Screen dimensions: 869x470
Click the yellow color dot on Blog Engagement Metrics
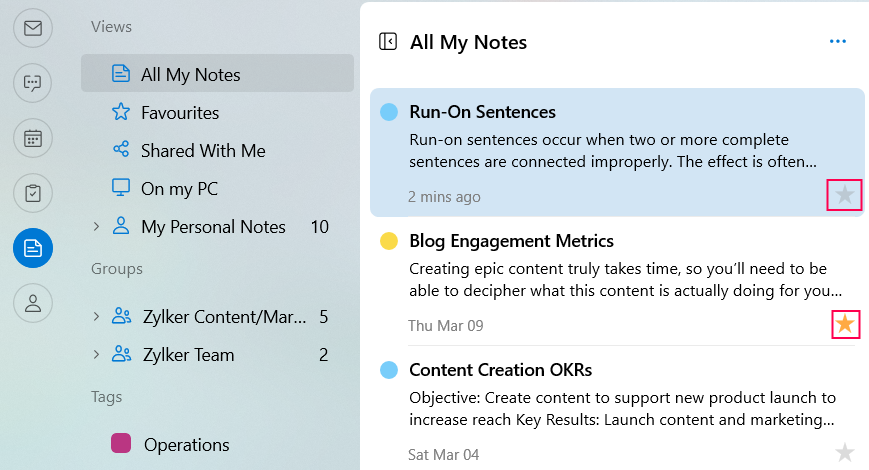point(389,241)
